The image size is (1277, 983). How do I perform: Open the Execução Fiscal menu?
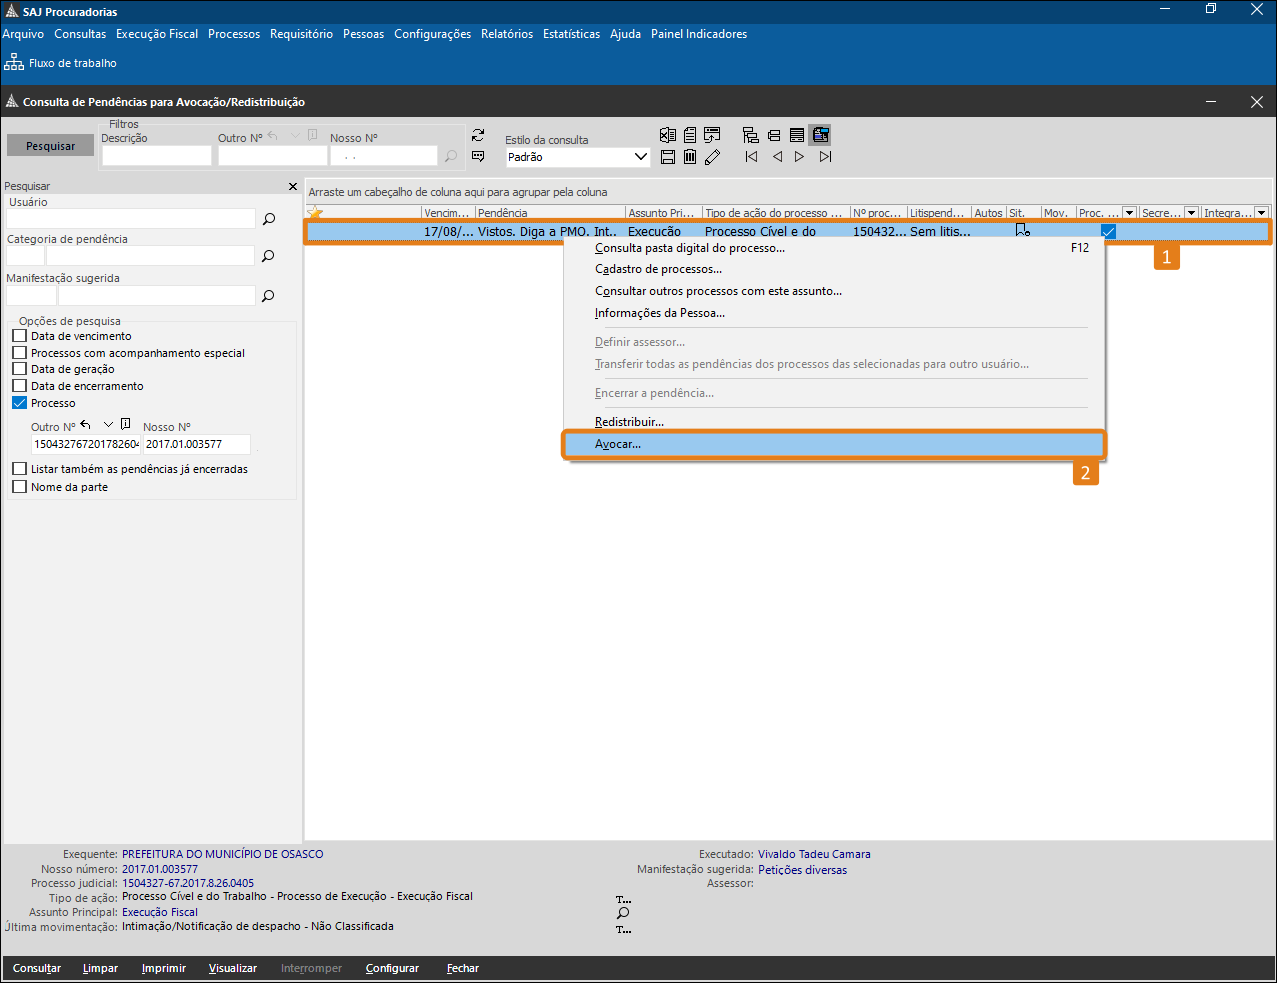point(157,34)
